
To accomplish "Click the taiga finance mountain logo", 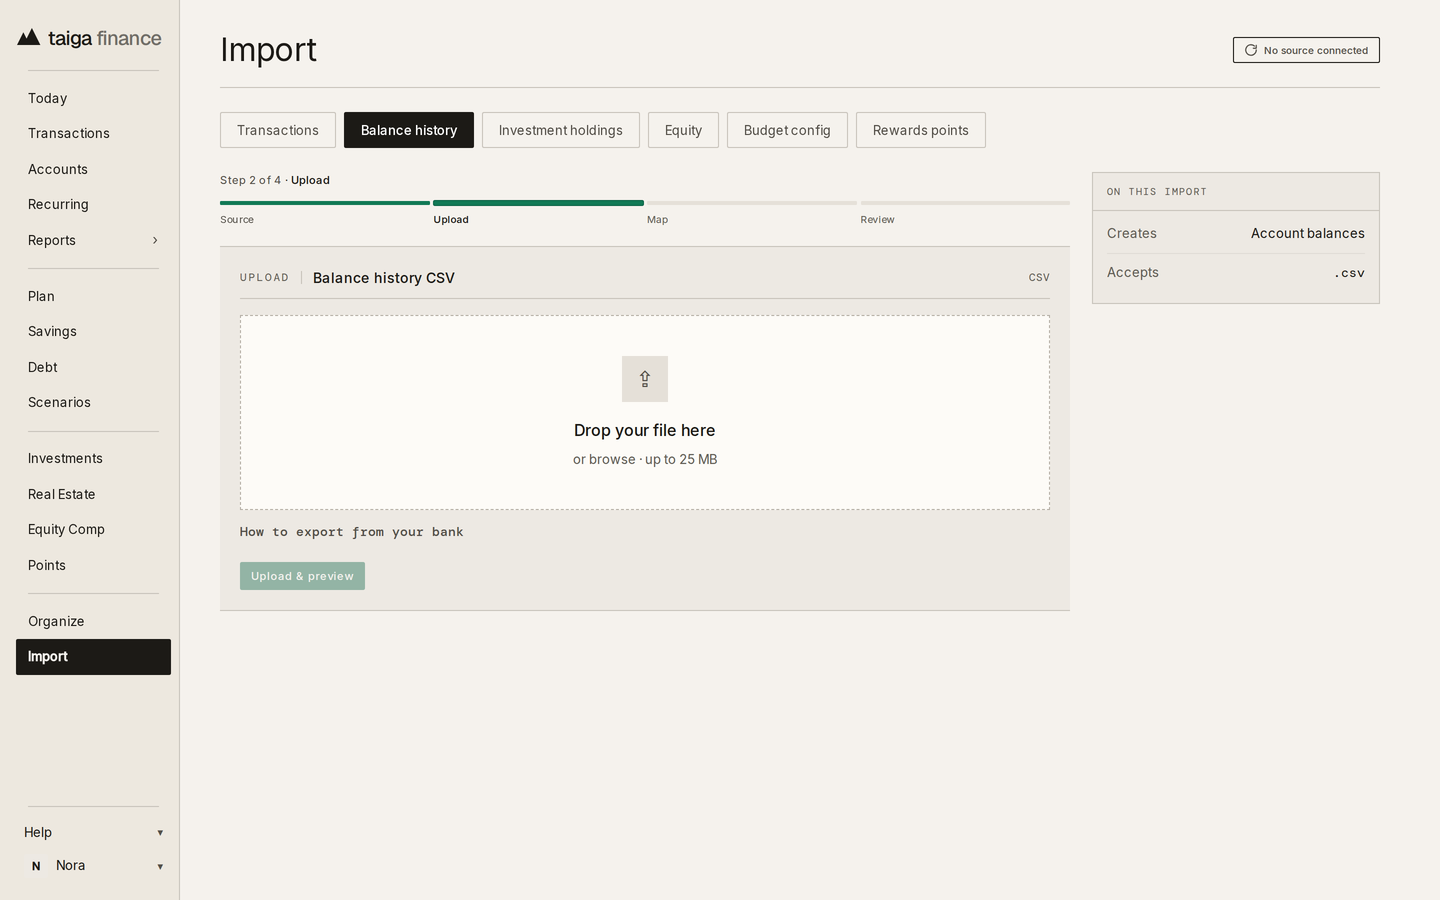I will click(29, 38).
